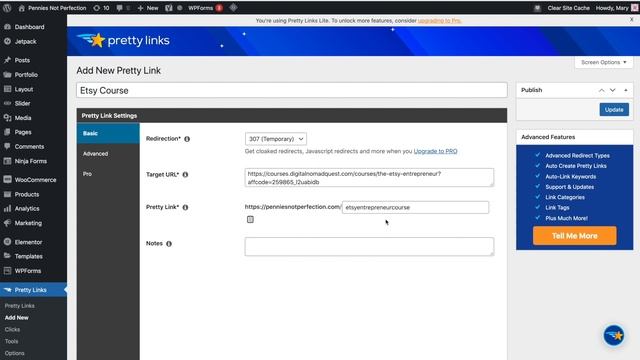The image size is (640, 360).
Task: Open Clicks submenu entry
Action: [x=12, y=329]
